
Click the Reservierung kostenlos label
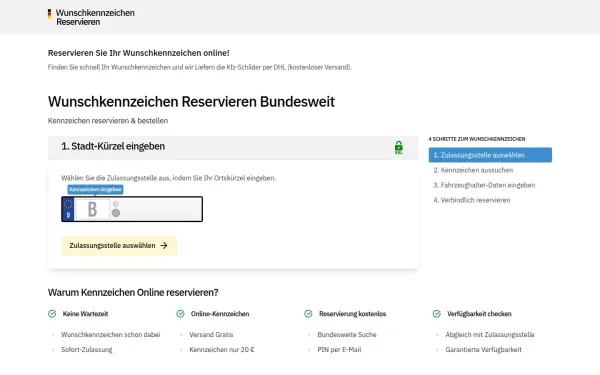point(352,314)
